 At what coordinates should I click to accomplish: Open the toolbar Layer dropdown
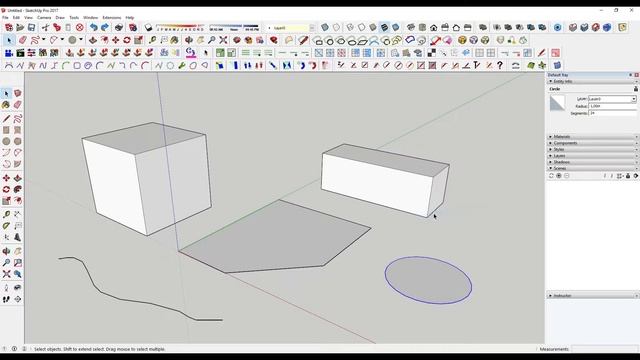tap(312, 28)
